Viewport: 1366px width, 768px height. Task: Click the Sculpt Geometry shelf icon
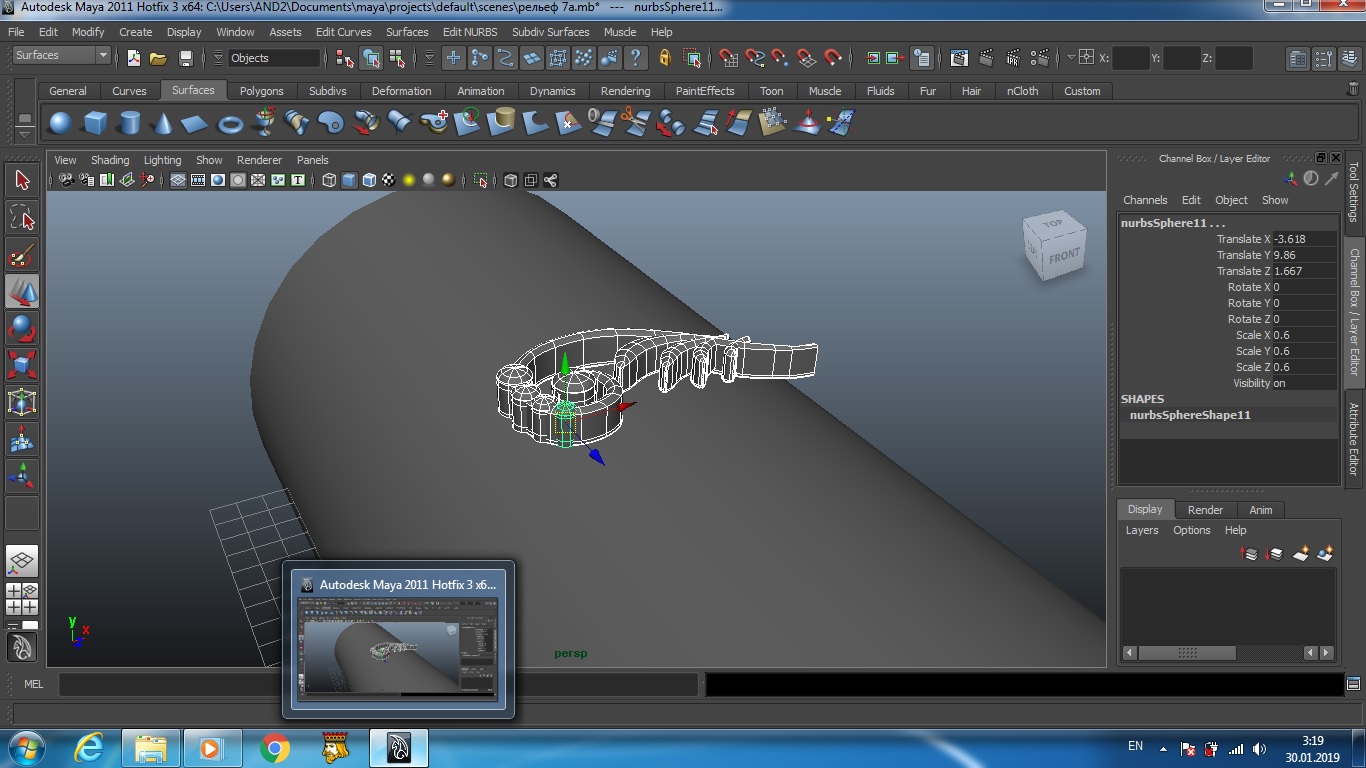807,123
